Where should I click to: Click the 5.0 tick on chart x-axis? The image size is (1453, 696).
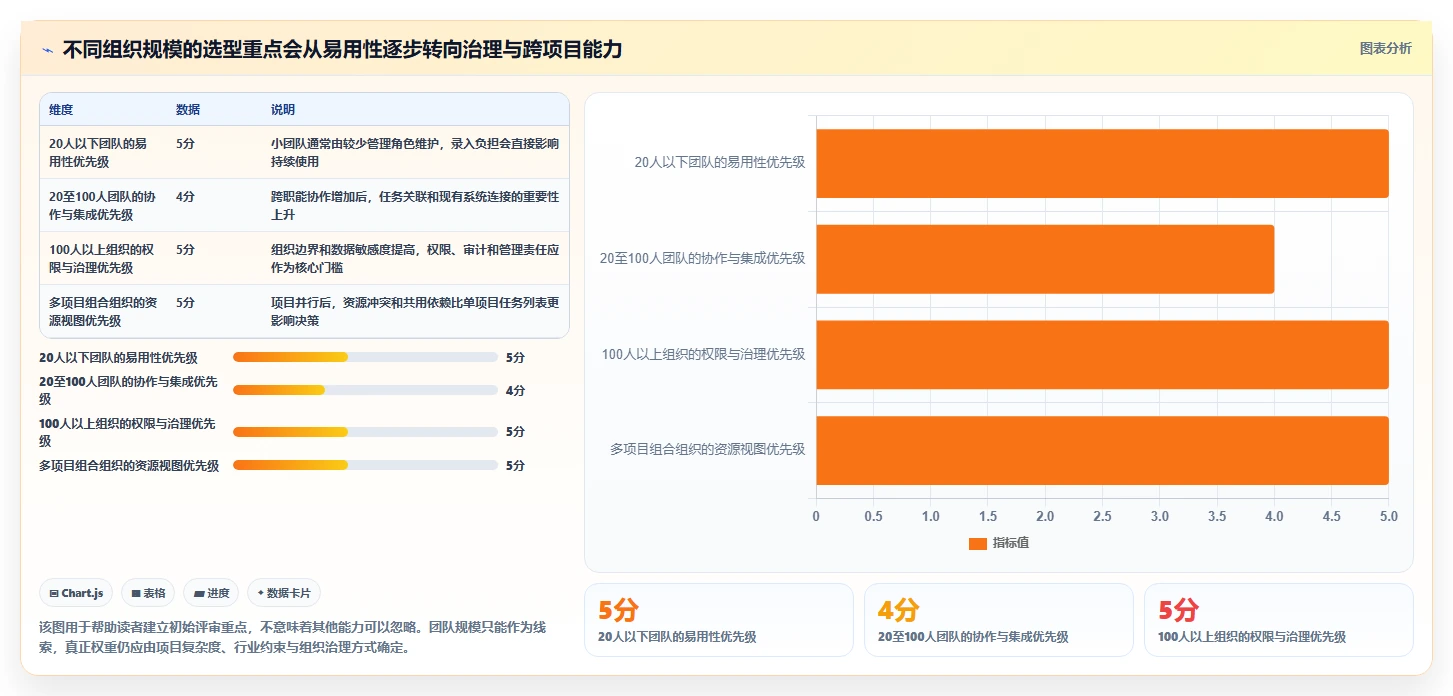pos(1388,516)
